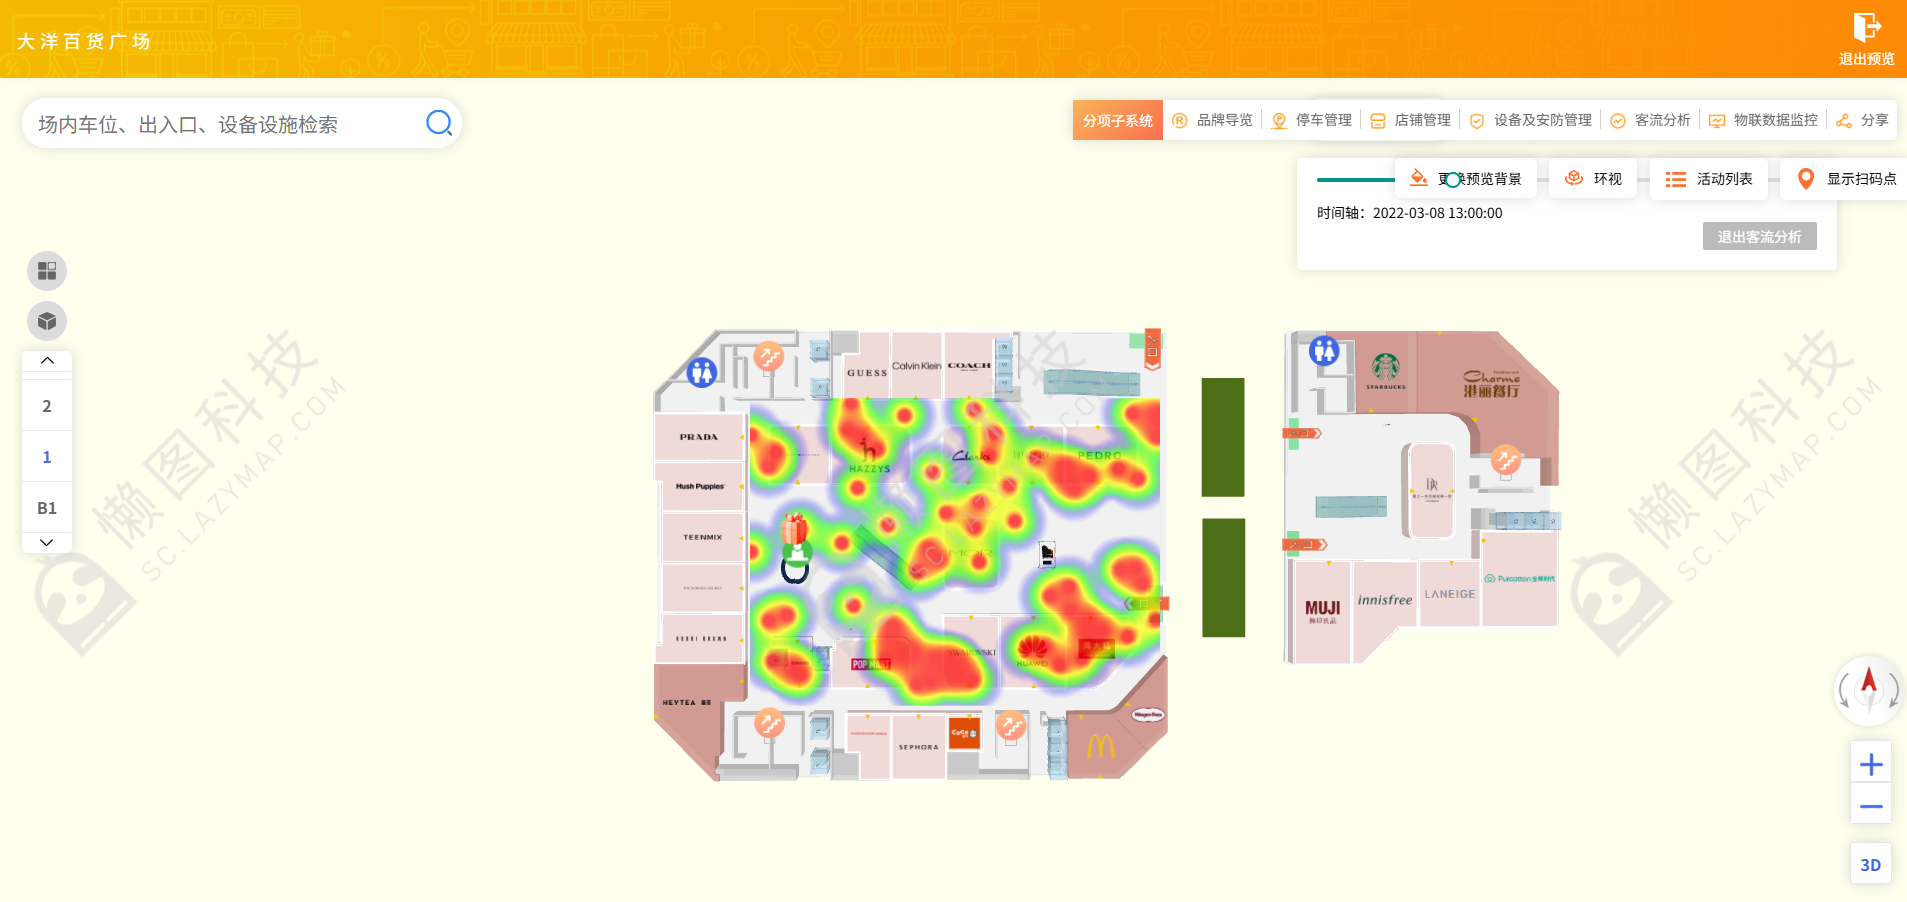This screenshot has height=902, width=1907.
Task: Select the Purcotton store
Action: 1520,579
